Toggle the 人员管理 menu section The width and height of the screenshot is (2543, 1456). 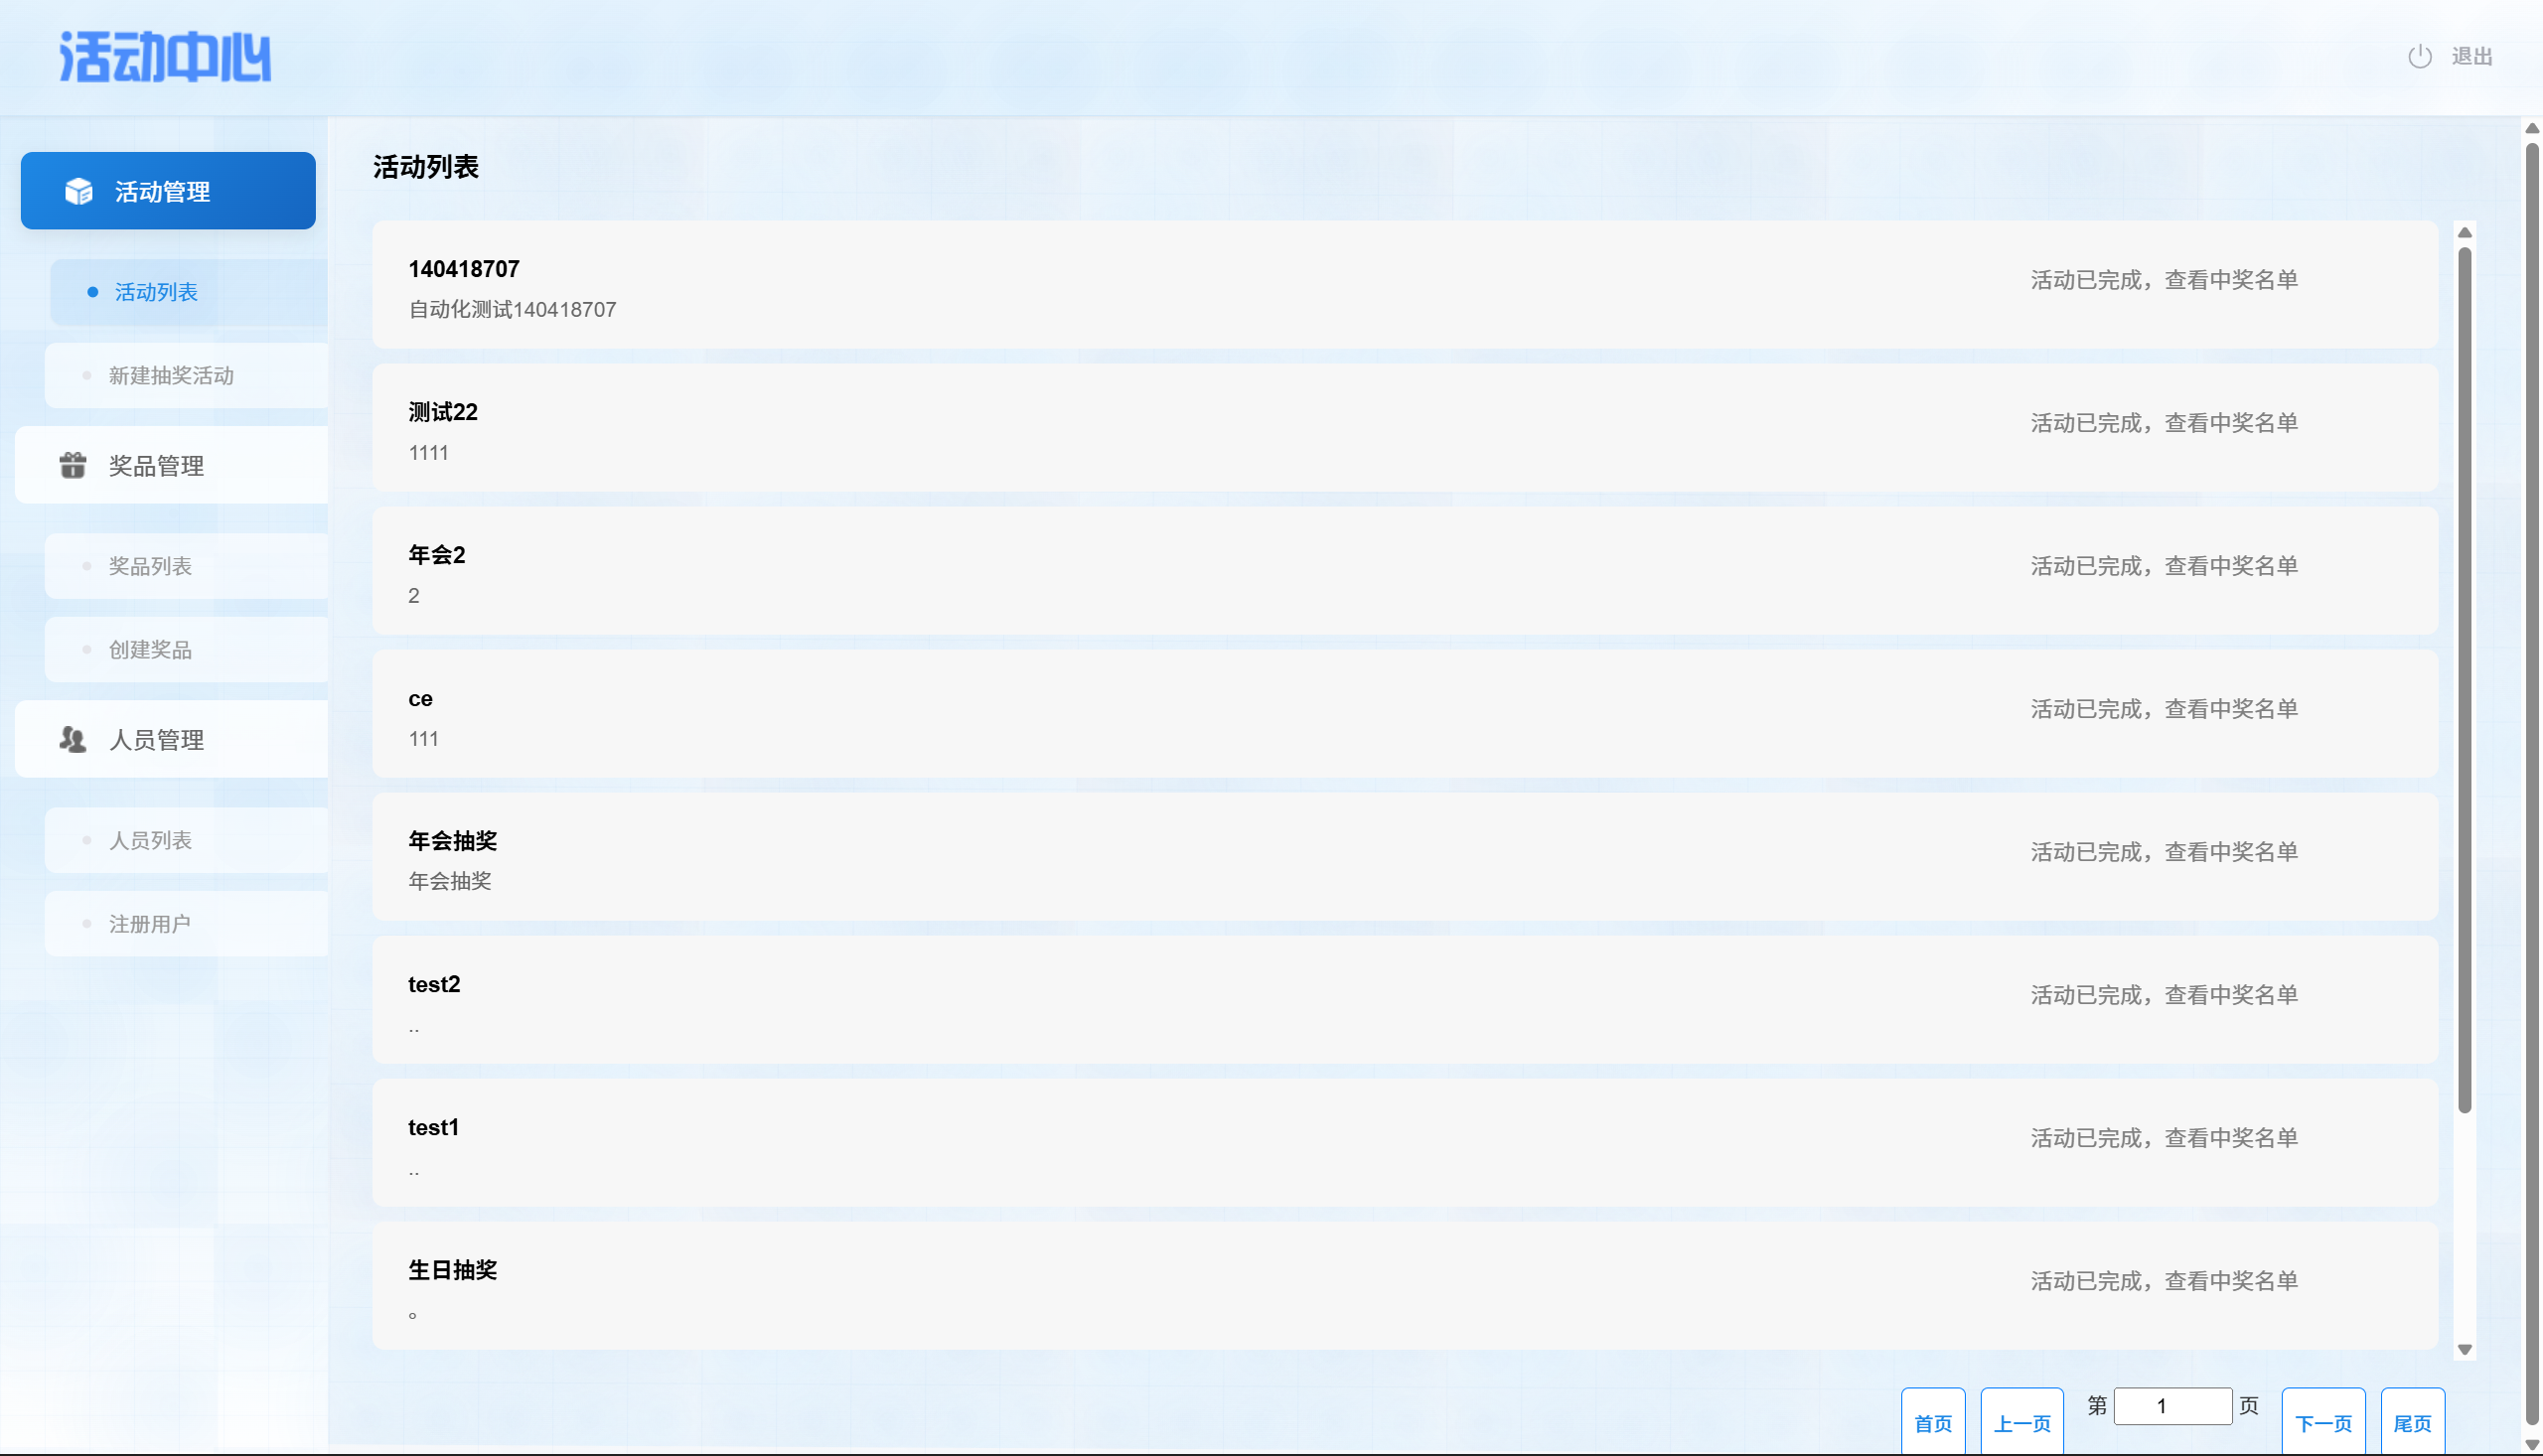tap(172, 739)
